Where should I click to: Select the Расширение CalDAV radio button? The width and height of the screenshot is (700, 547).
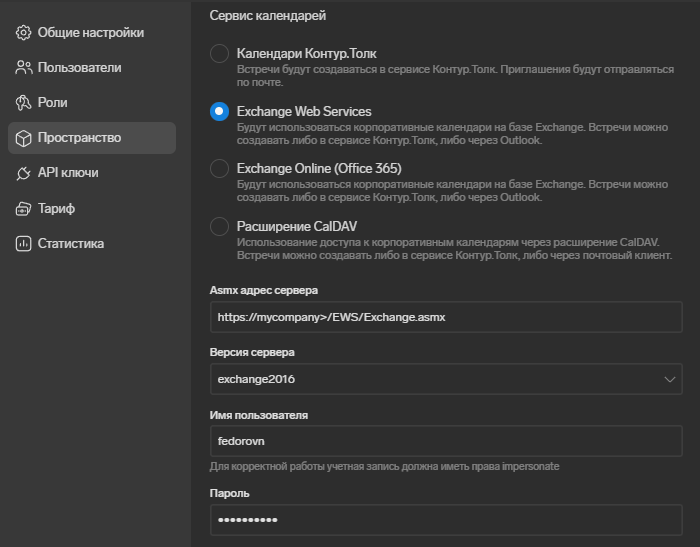(219, 227)
